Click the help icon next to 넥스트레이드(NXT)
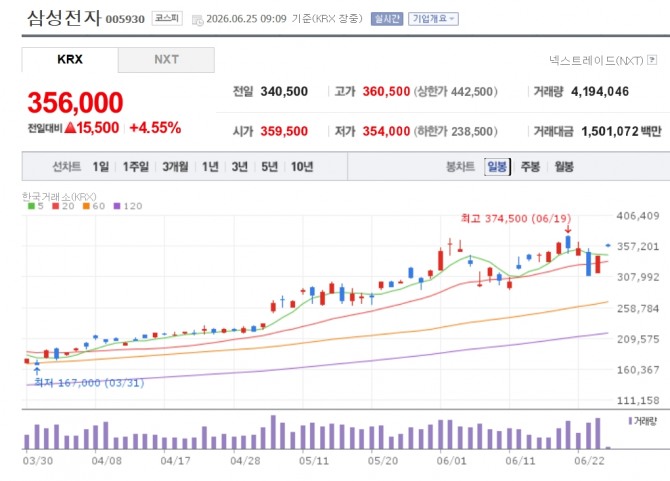This screenshot has height=481, width=670. click(x=652, y=60)
